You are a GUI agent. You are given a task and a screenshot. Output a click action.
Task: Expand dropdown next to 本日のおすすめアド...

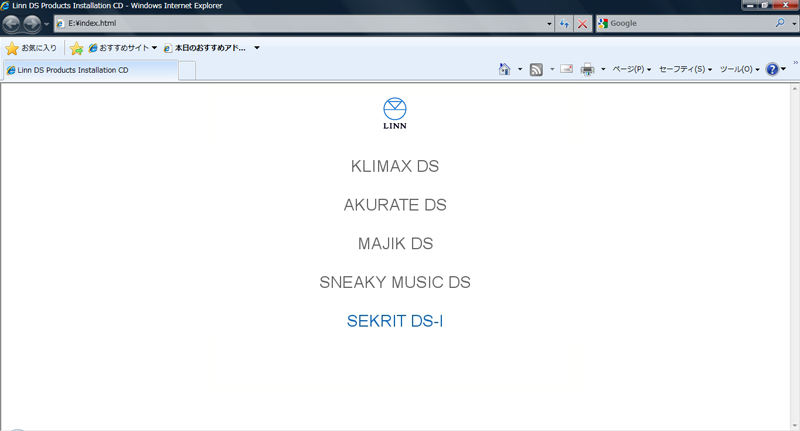tap(257, 48)
